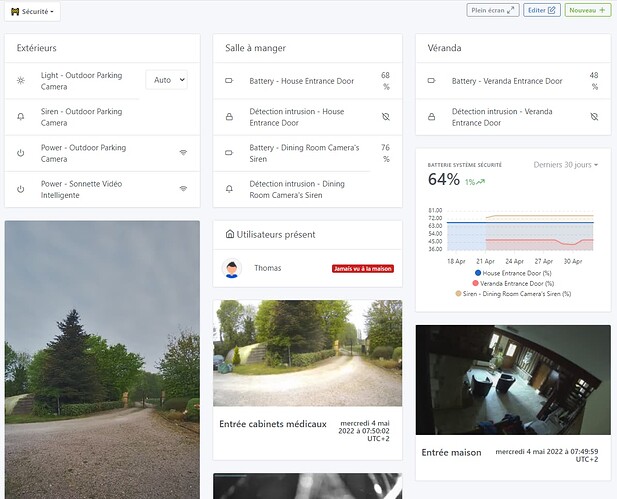Screen dimensions: 617x499
Task: Click the Plein écran button
Action: [x=493, y=10]
